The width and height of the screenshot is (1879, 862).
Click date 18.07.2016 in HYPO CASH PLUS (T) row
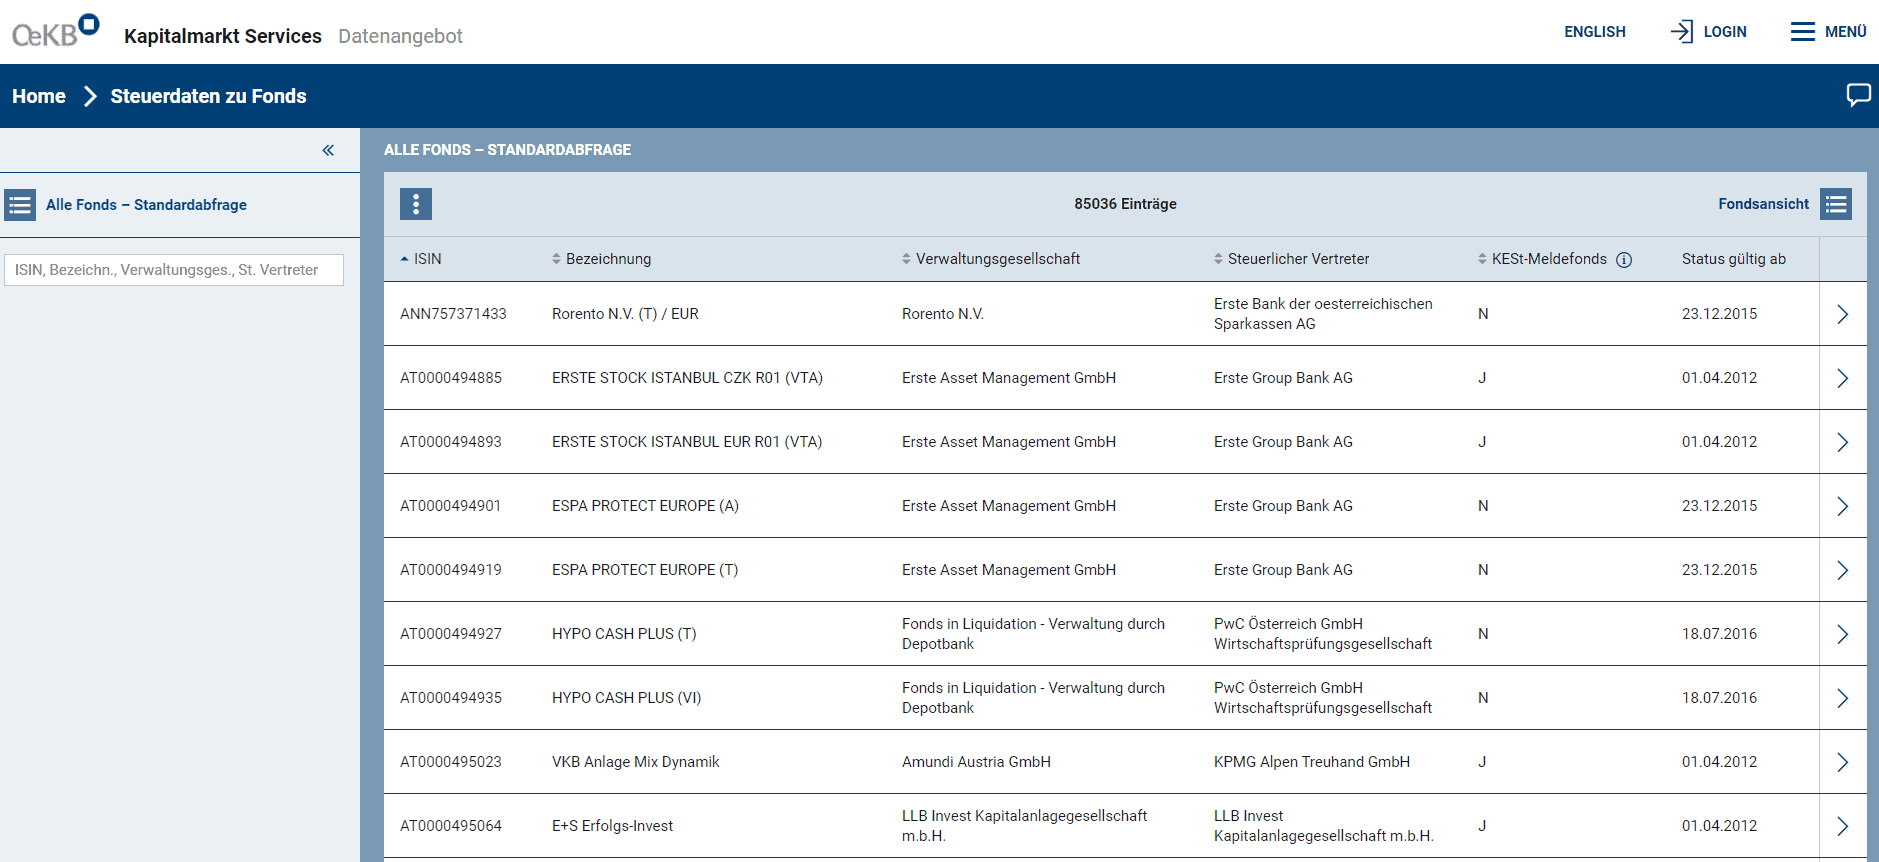pyautogui.click(x=1719, y=634)
